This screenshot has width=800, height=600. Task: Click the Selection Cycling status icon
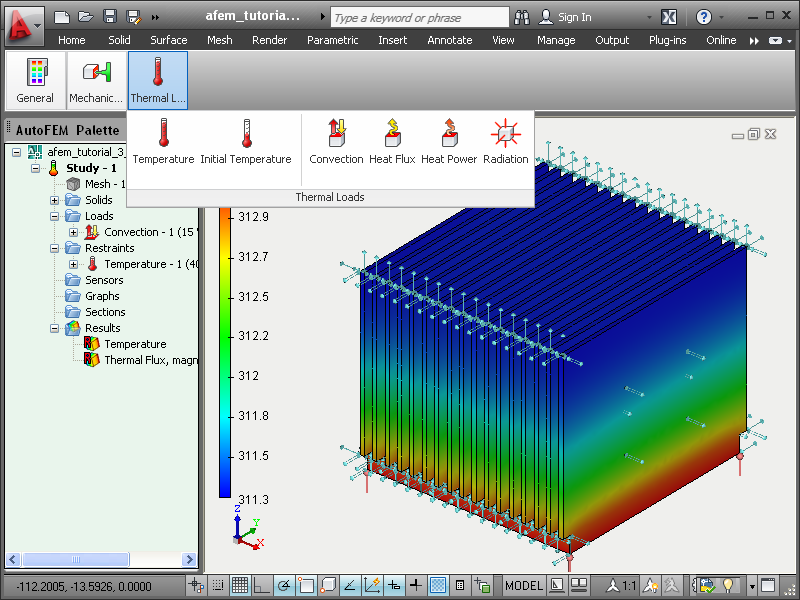pyautogui.click(x=482, y=585)
